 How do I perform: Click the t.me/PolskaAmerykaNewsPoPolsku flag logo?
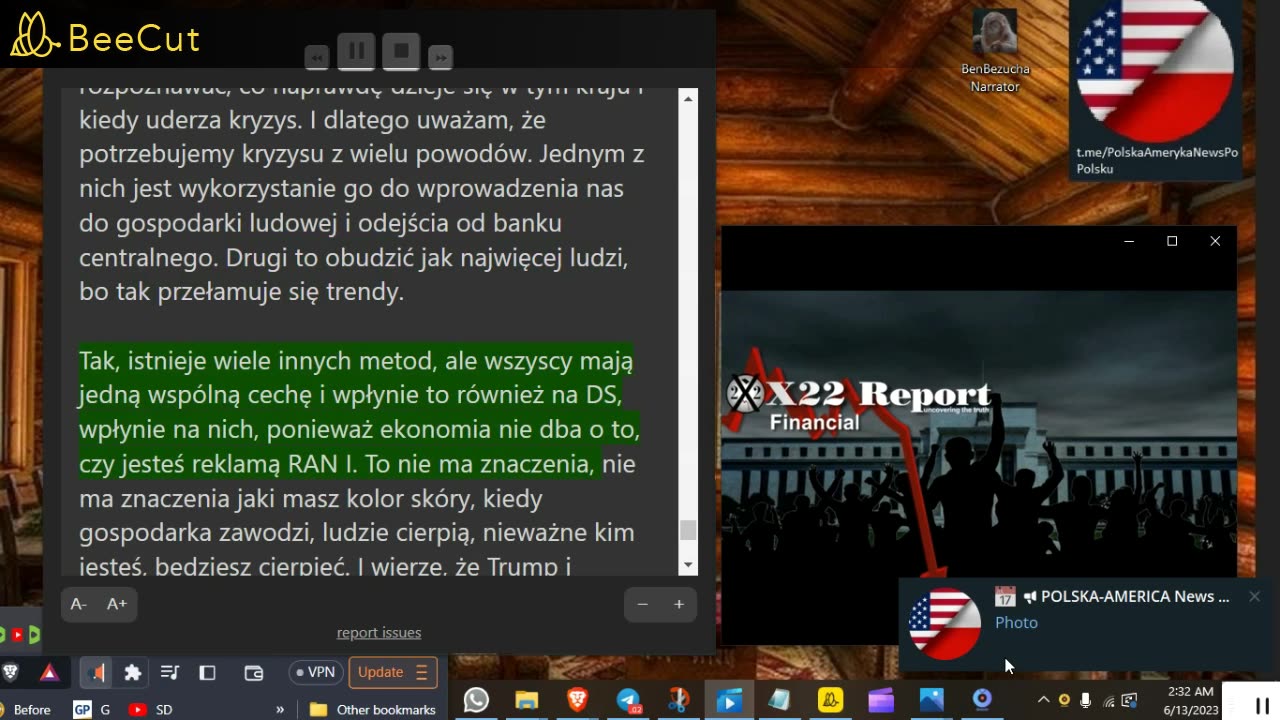coord(1155,72)
